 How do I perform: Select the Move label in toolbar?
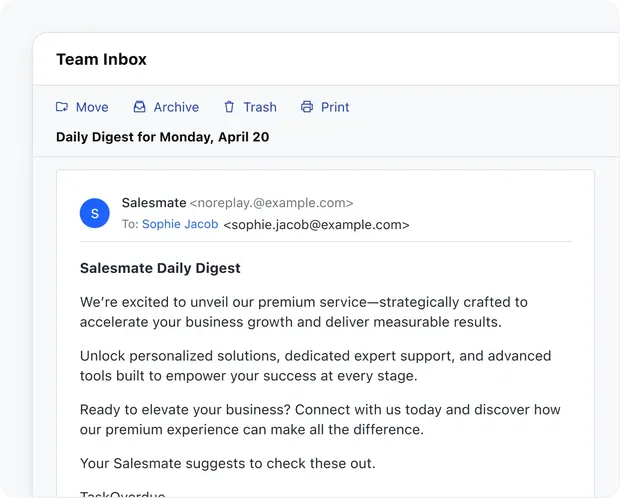pyautogui.click(x=92, y=107)
